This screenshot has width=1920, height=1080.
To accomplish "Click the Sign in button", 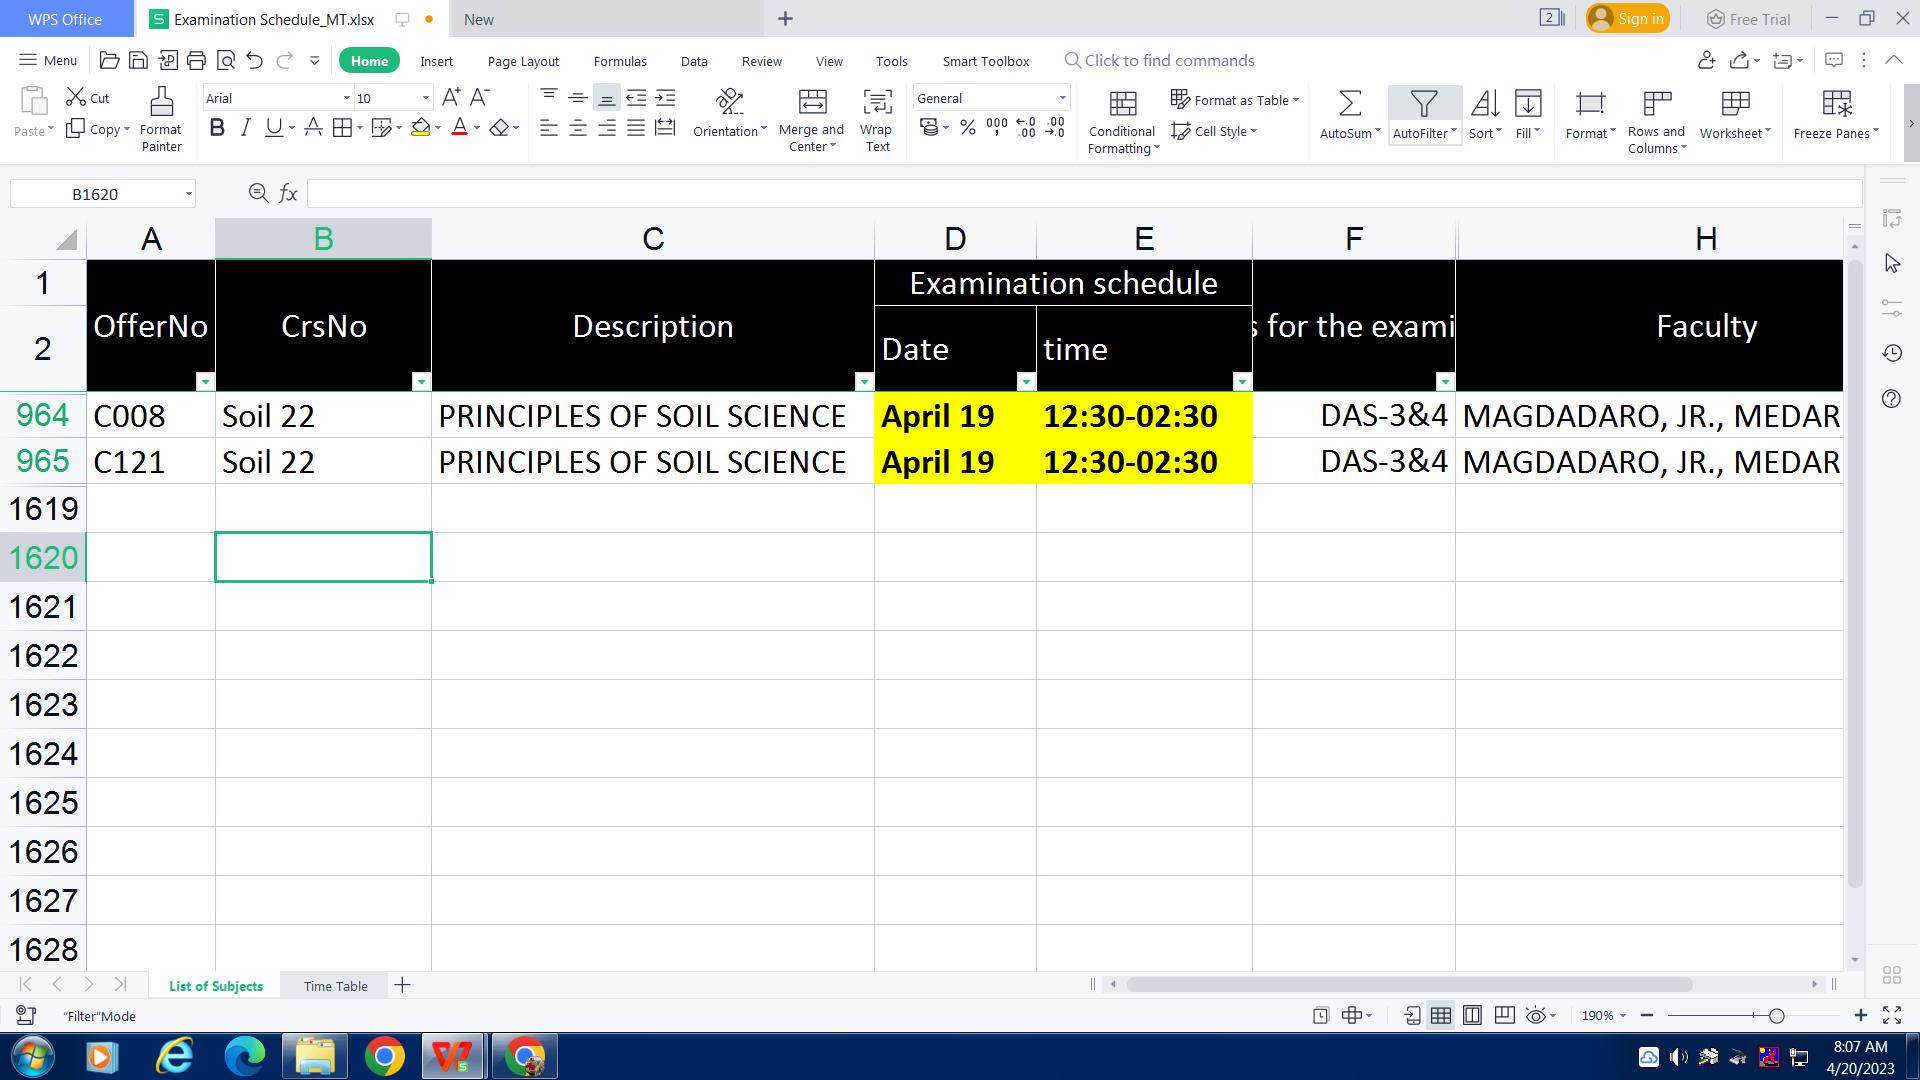I will [x=1628, y=19].
